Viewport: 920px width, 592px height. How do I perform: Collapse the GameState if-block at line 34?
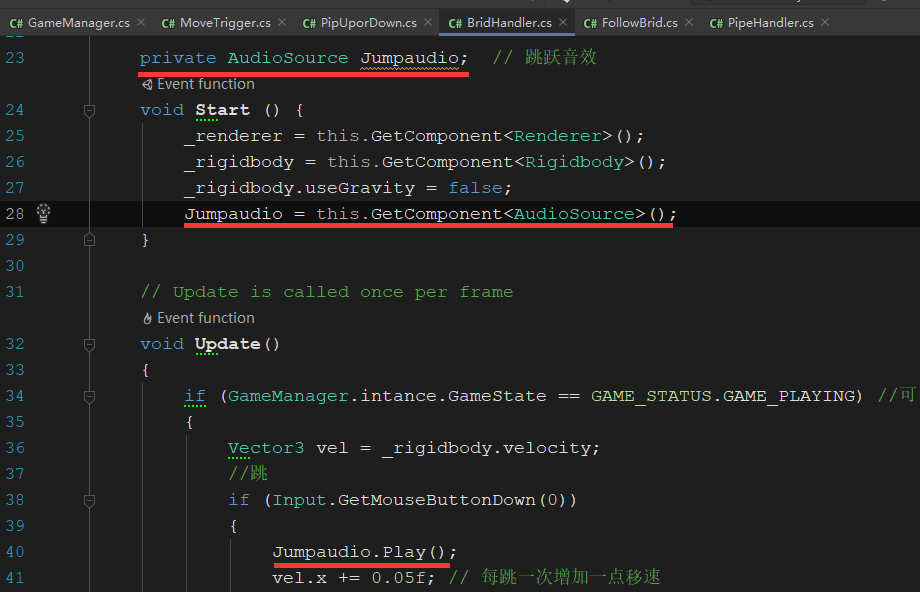[x=89, y=397]
